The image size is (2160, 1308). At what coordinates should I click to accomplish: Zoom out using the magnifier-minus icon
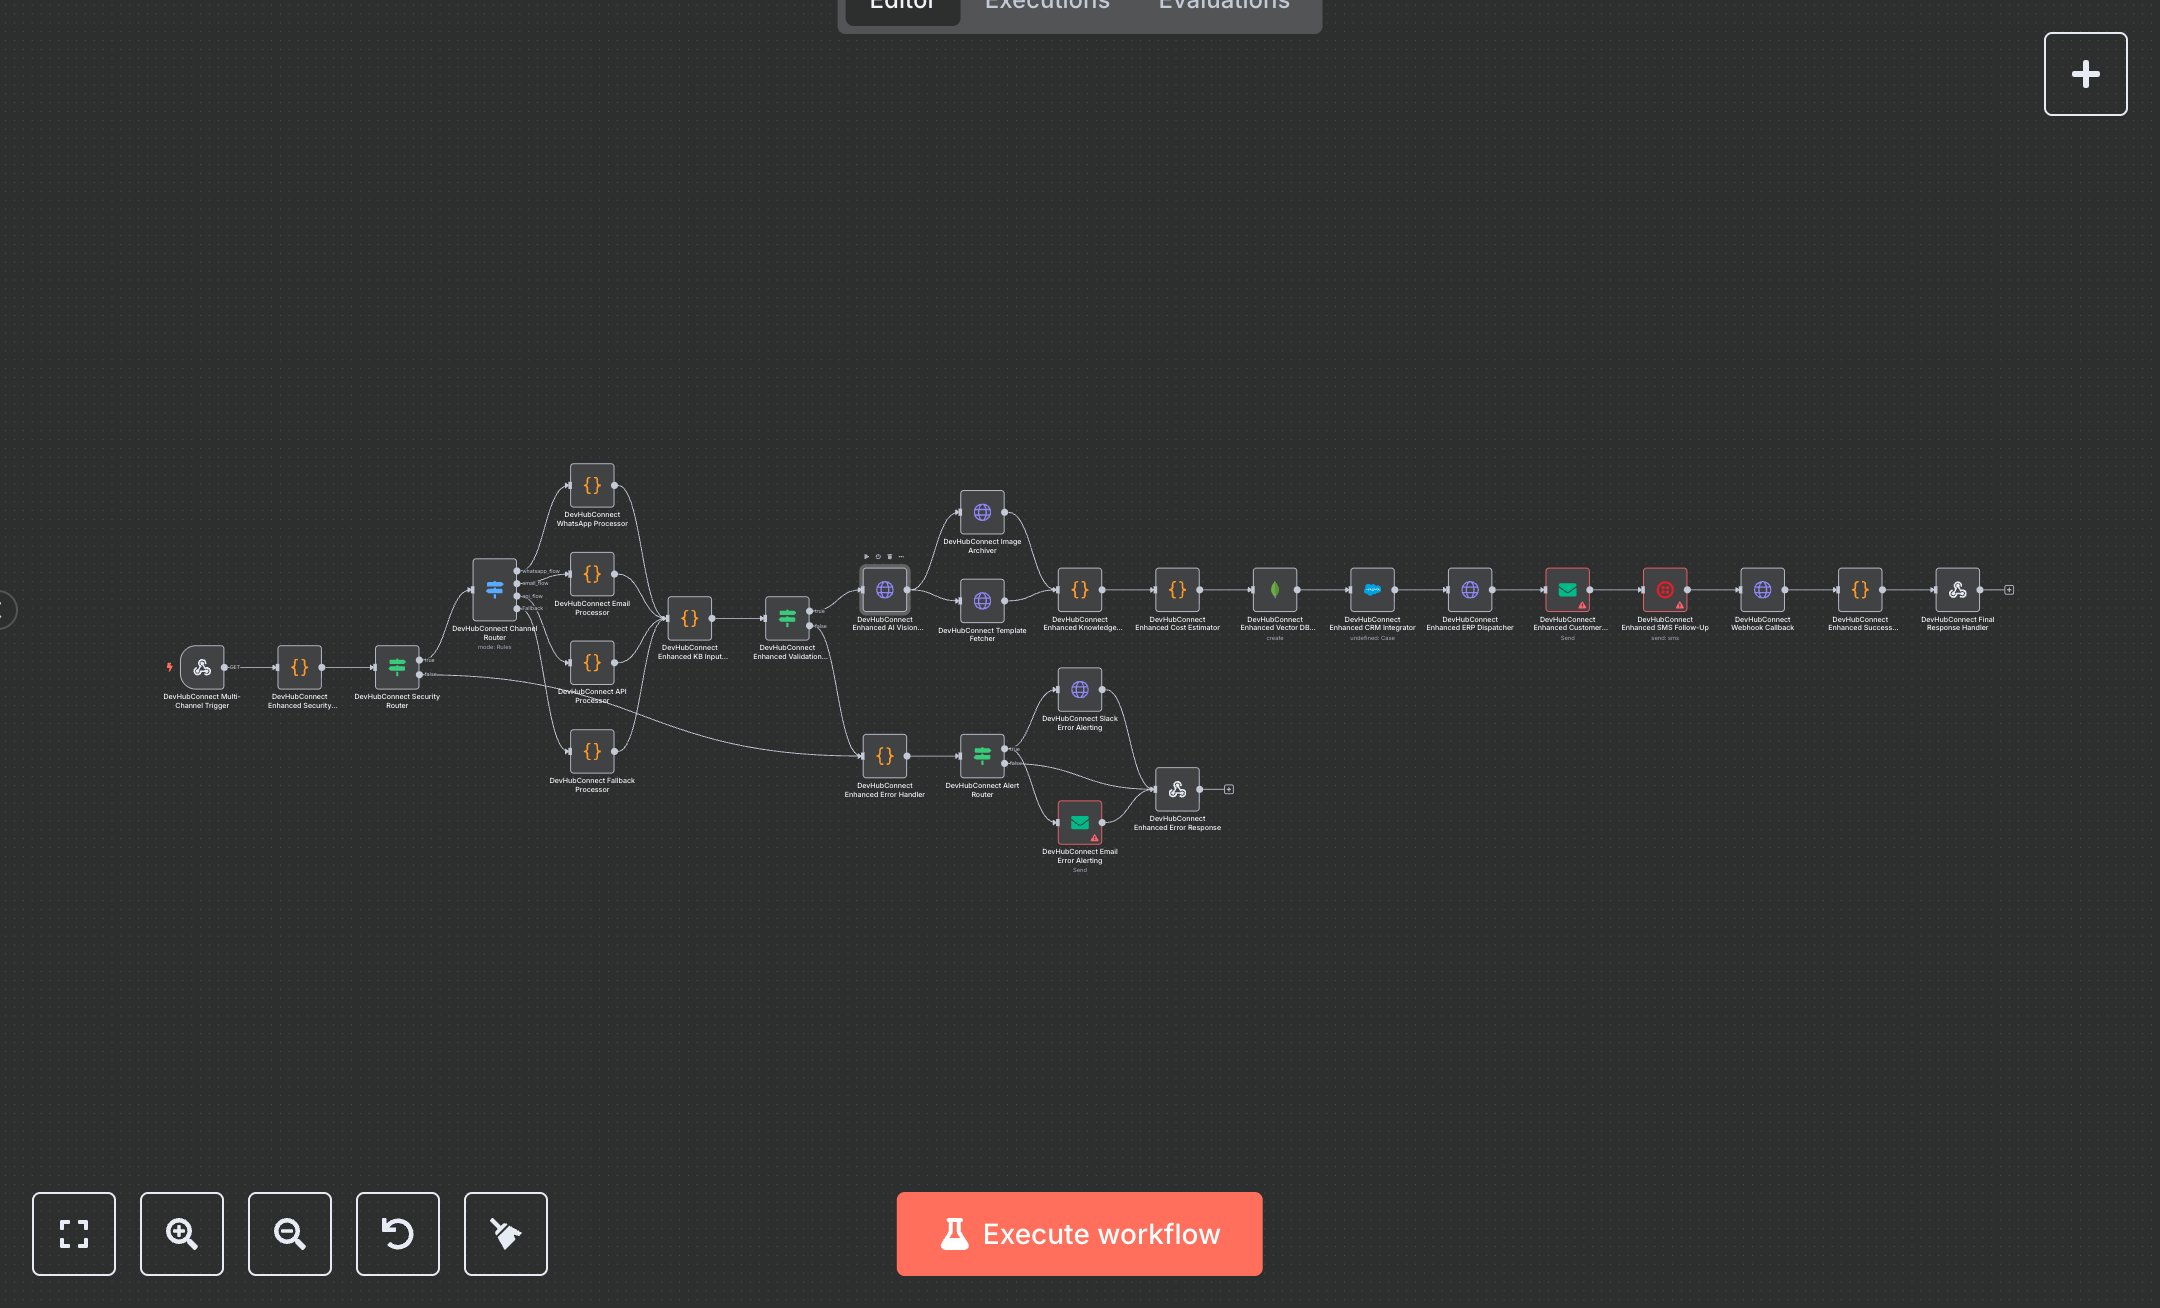coord(290,1233)
